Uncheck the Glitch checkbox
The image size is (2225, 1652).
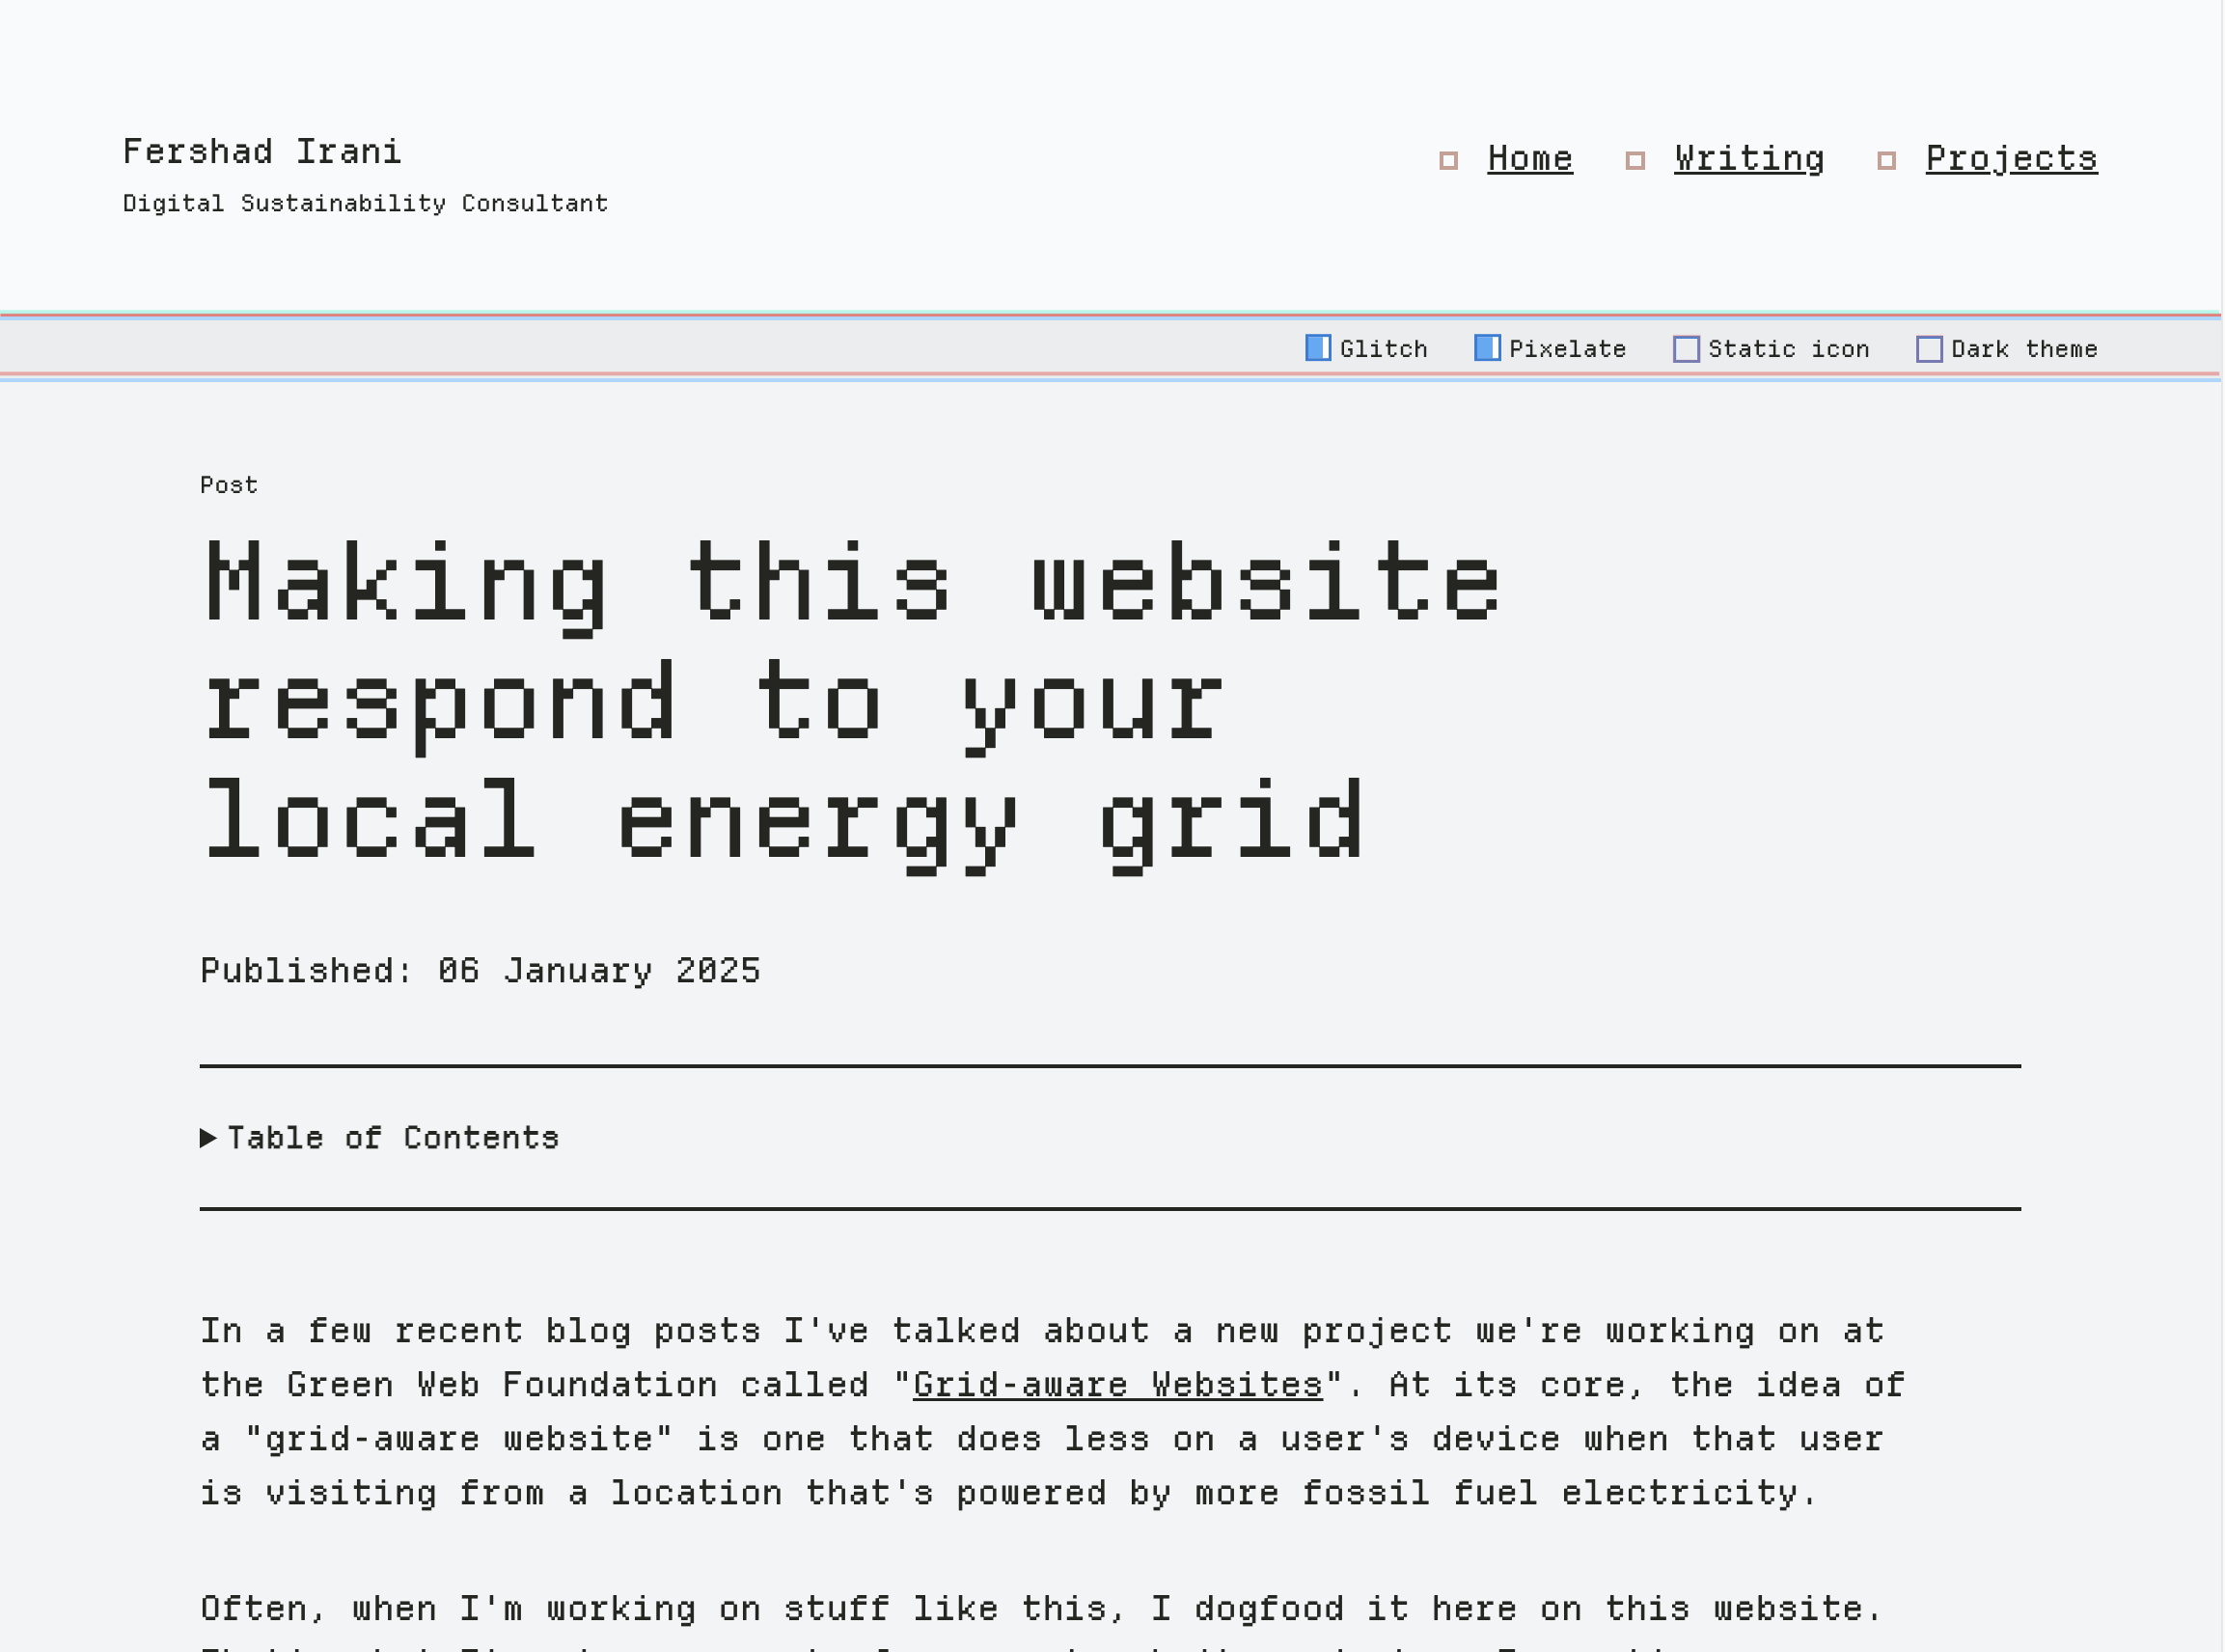[x=1318, y=348]
